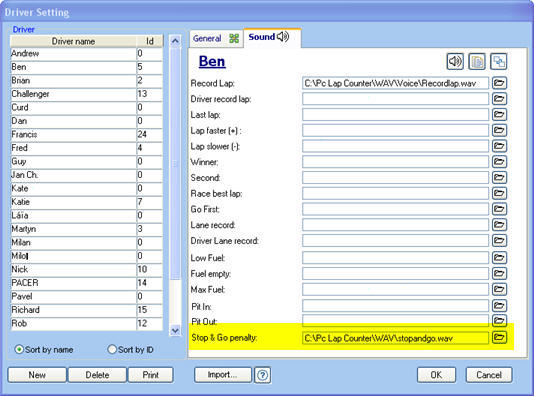This screenshot has width=534, height=396.
Task: Click the Delete driver button
Action: 97,375
